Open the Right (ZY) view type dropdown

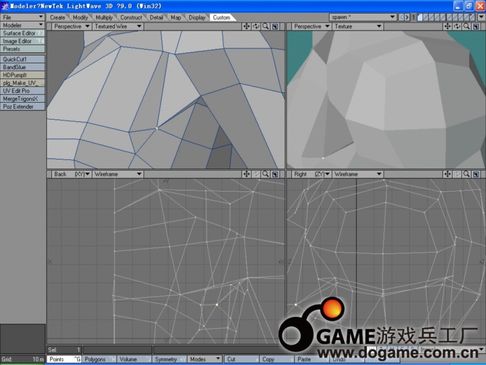click(311, 174)
